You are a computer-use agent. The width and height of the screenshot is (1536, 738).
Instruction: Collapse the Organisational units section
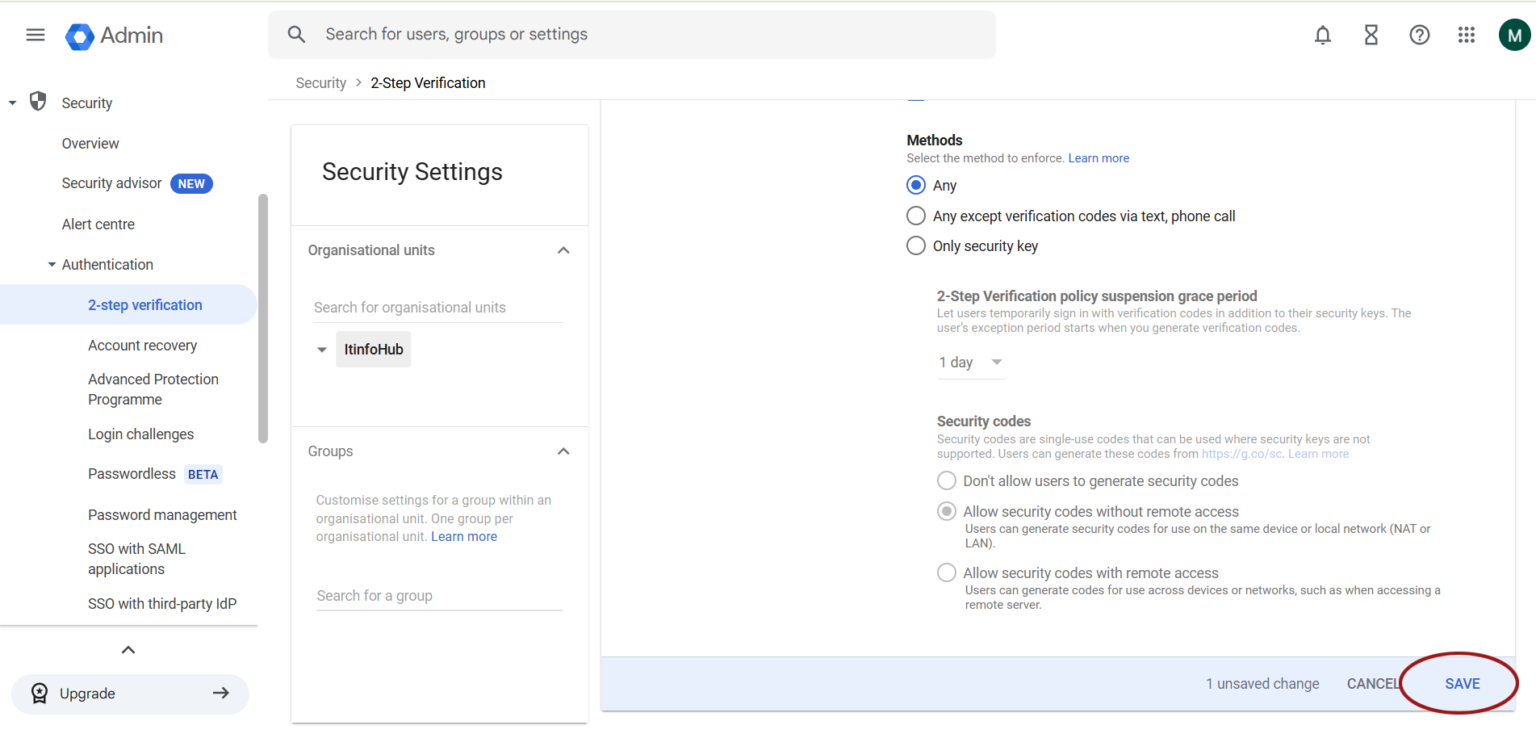coord(563,250)
